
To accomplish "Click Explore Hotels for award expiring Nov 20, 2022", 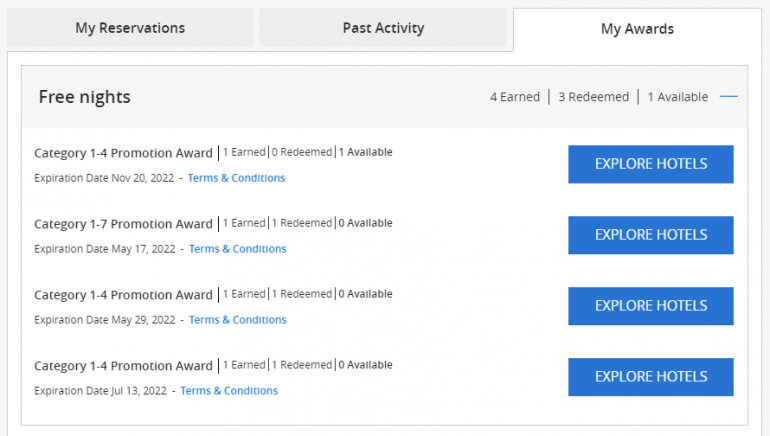I will [650, 164].
